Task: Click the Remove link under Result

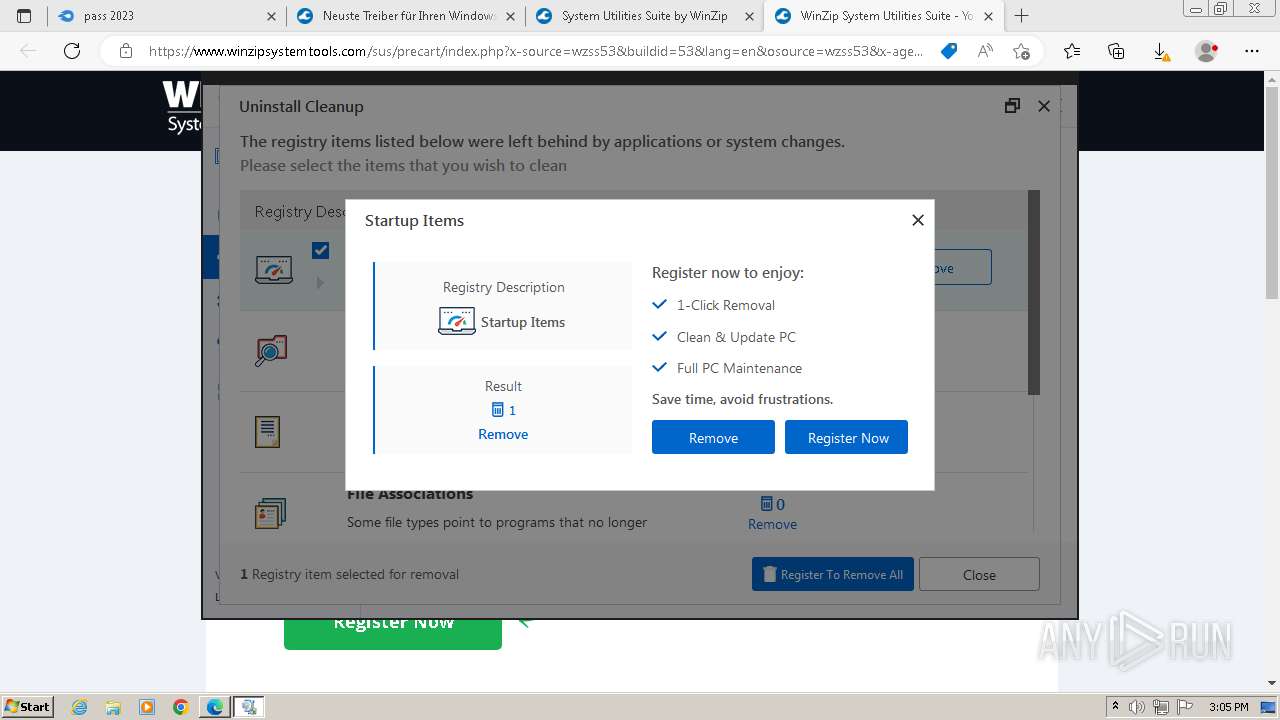Action: pyautogui.click(x=503, y=434)
